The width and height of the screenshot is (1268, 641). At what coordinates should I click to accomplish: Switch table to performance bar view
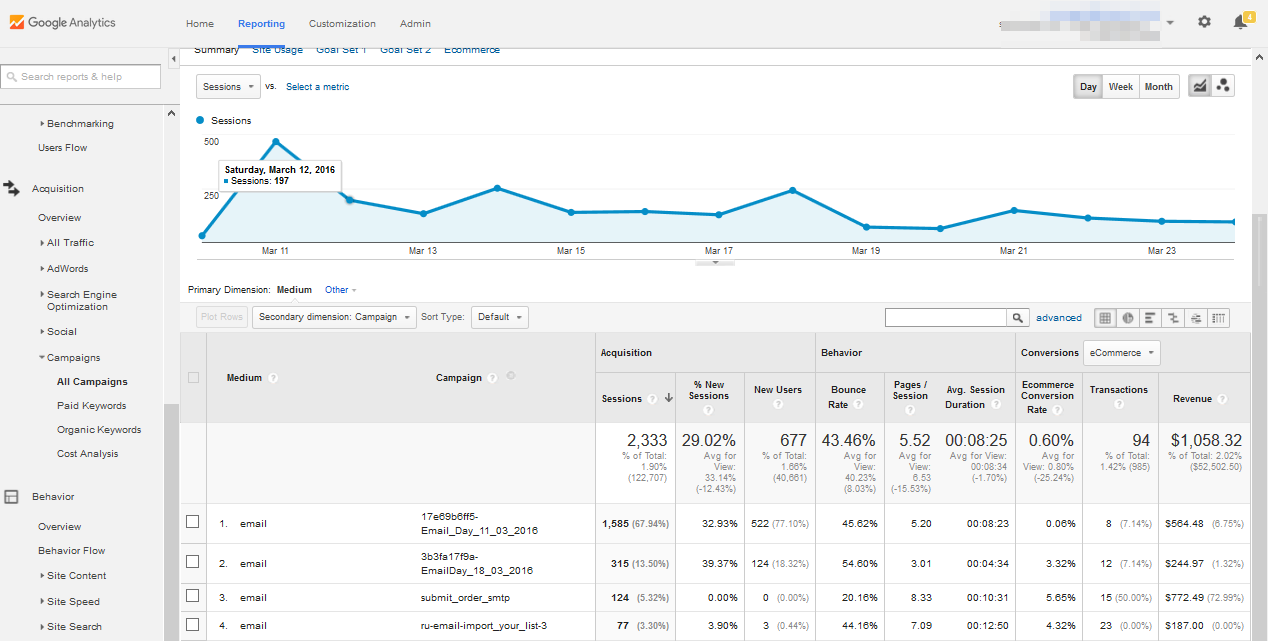pos(1150,318)
